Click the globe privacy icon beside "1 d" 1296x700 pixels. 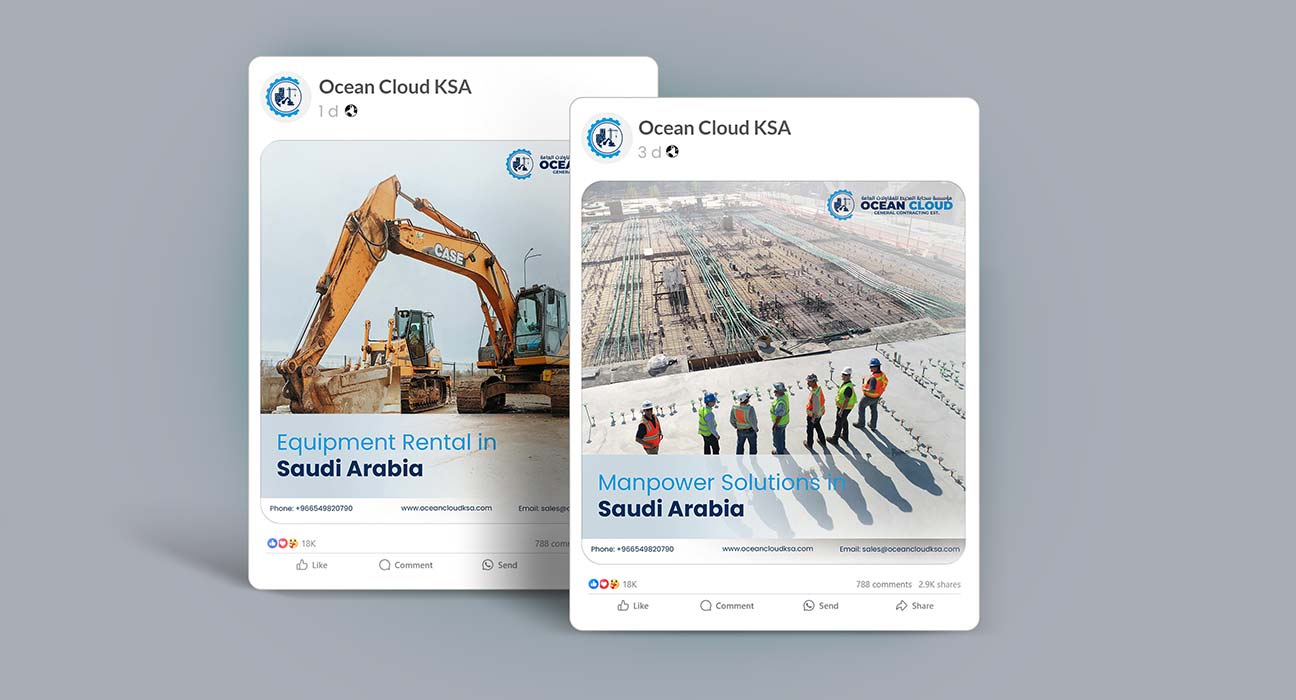[x=351, y=111]
